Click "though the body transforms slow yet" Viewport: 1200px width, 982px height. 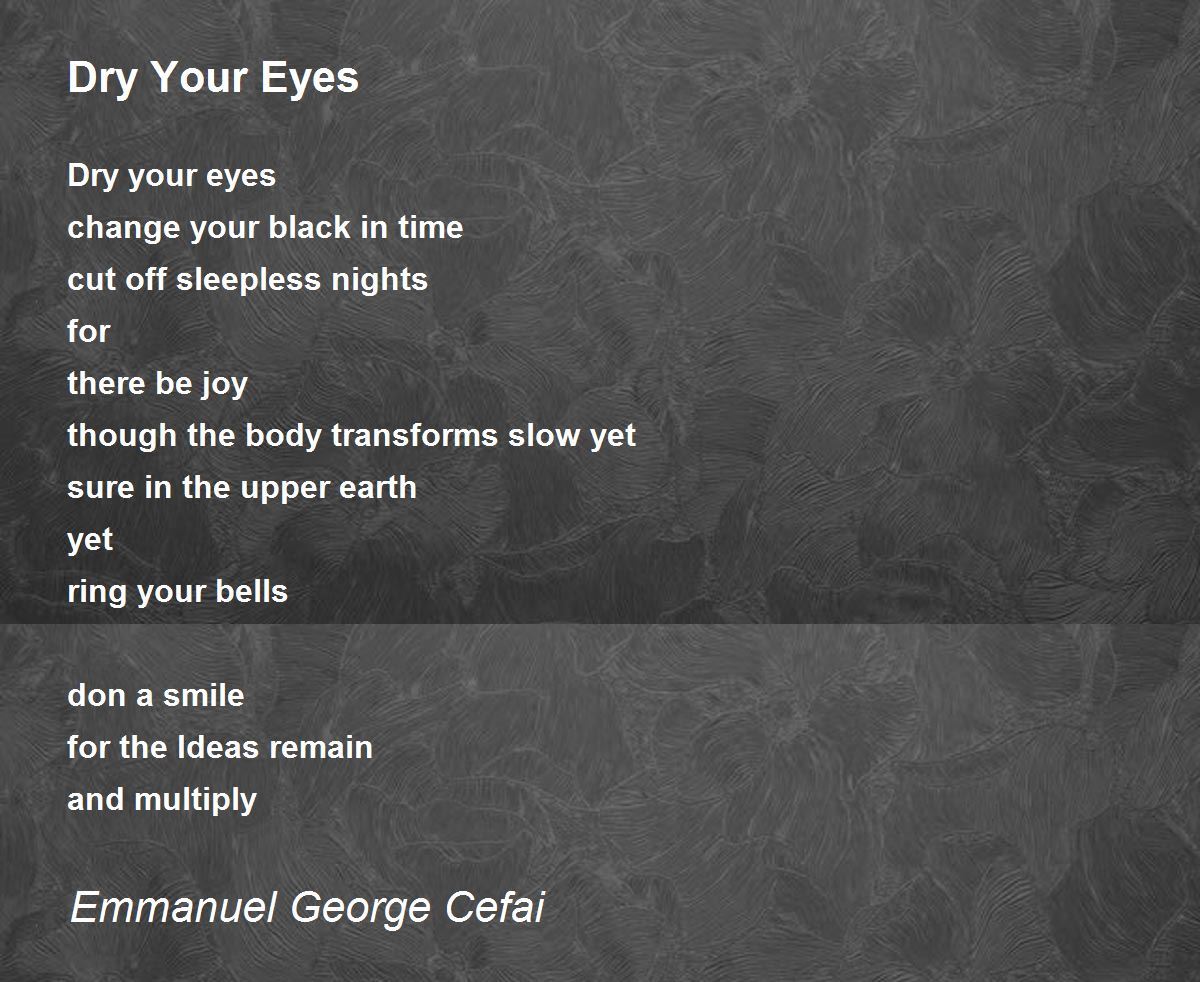pos(351,436)
